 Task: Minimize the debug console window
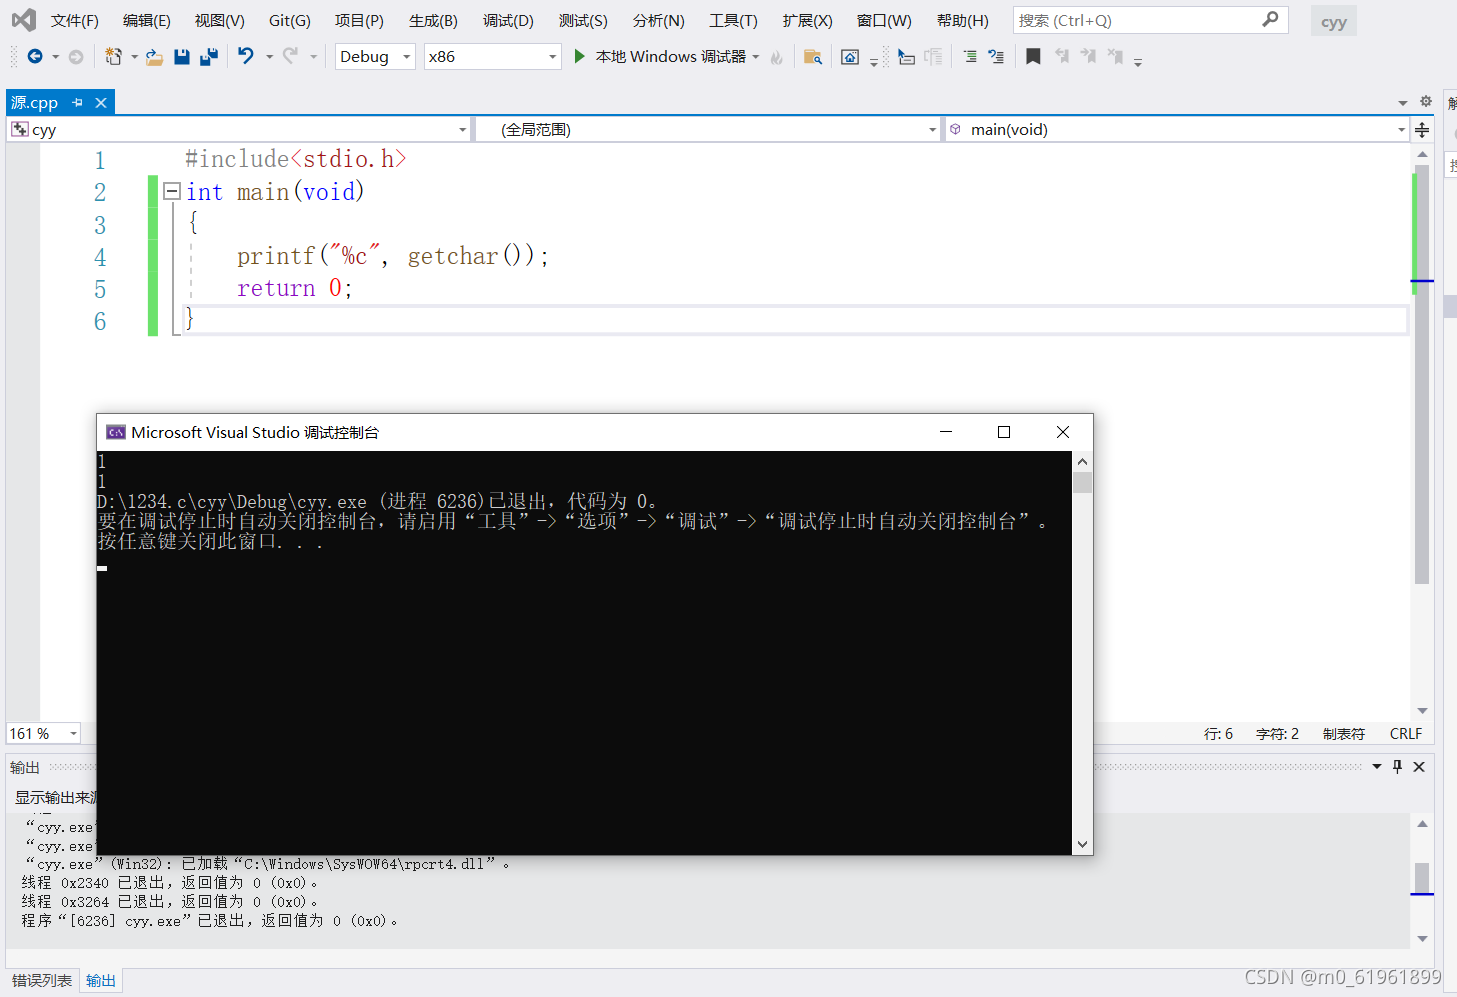[946, 432]
